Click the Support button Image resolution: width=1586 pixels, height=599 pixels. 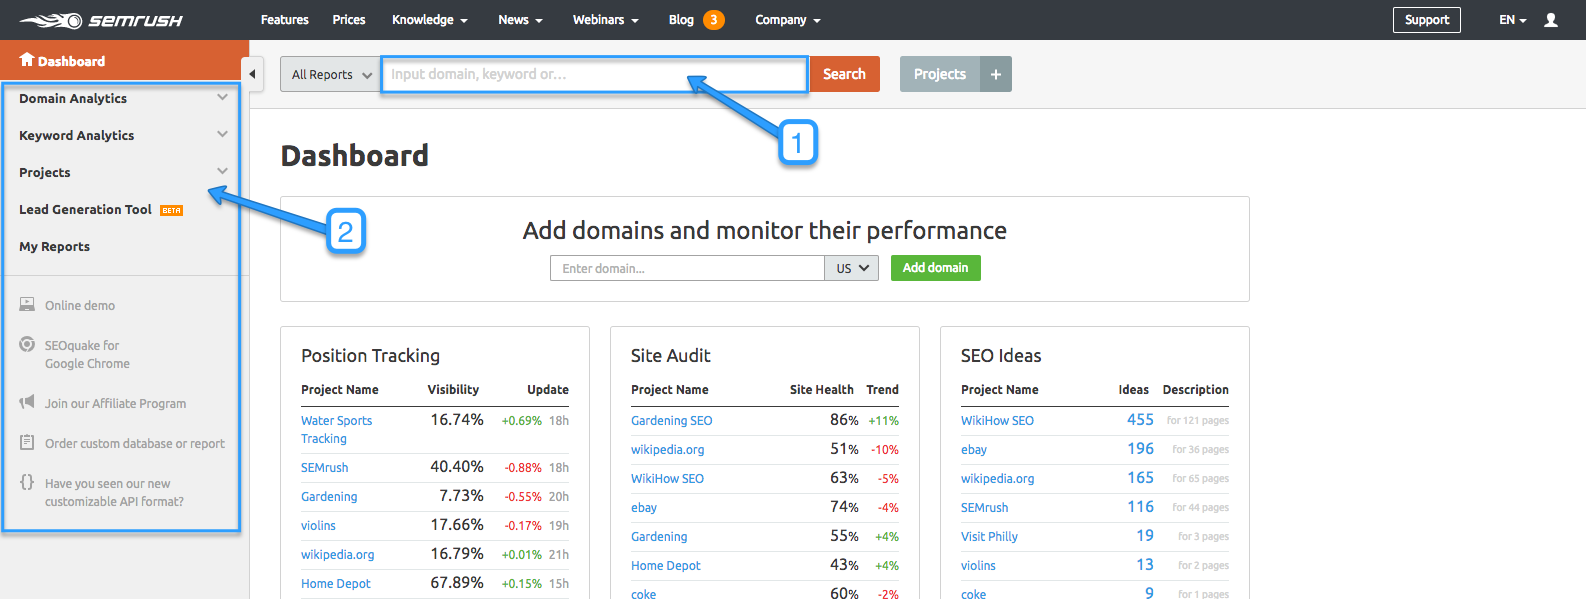coord(1426,20)
